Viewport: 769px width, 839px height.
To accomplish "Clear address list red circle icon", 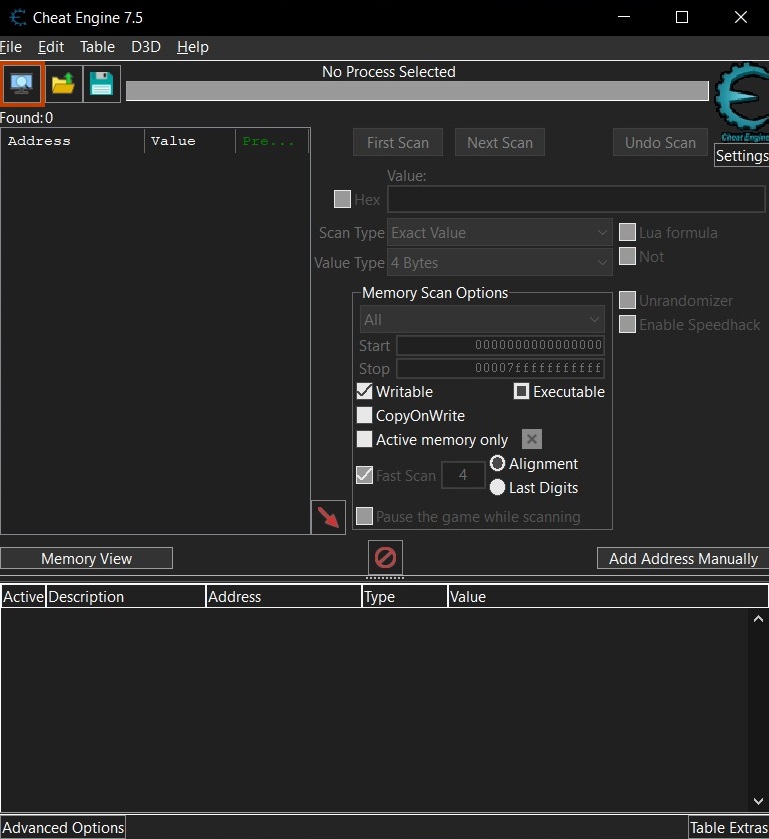I will tap(385, 558).
